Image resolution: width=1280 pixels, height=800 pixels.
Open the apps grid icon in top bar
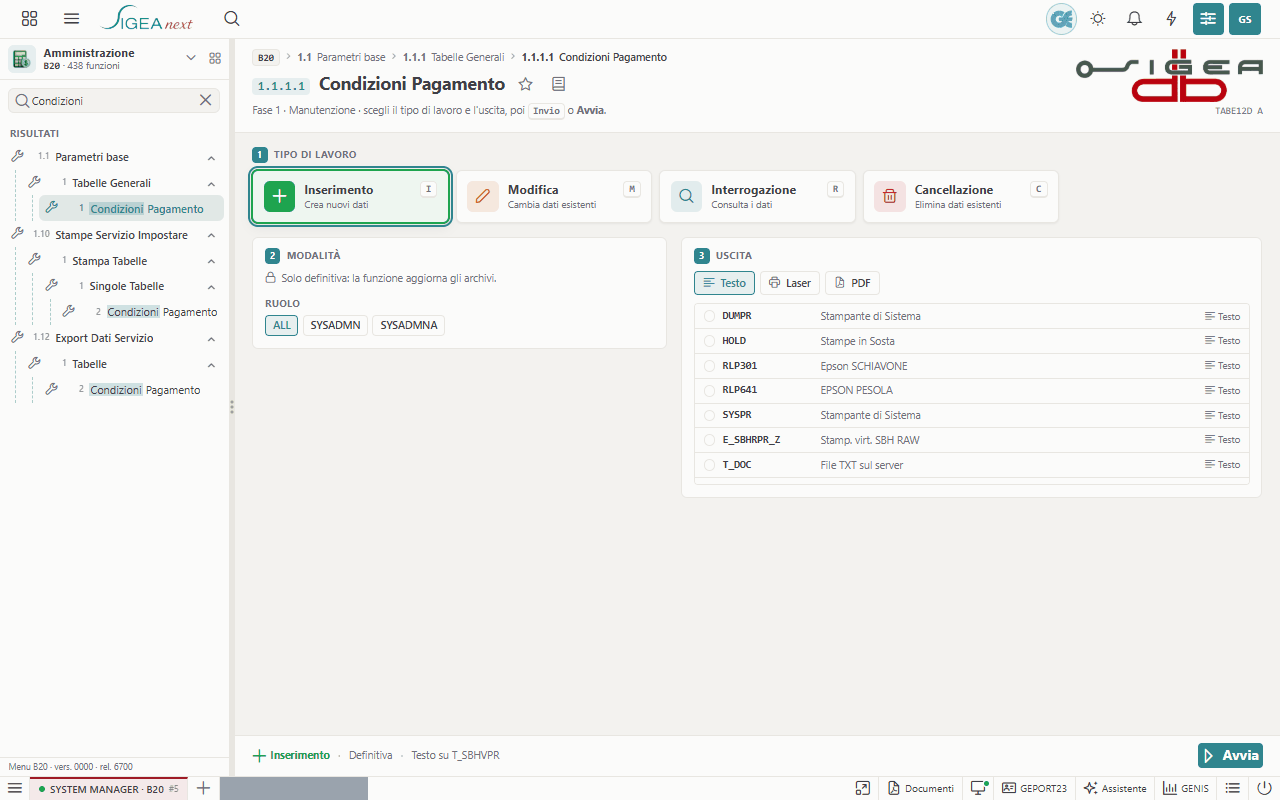[30, 19]
